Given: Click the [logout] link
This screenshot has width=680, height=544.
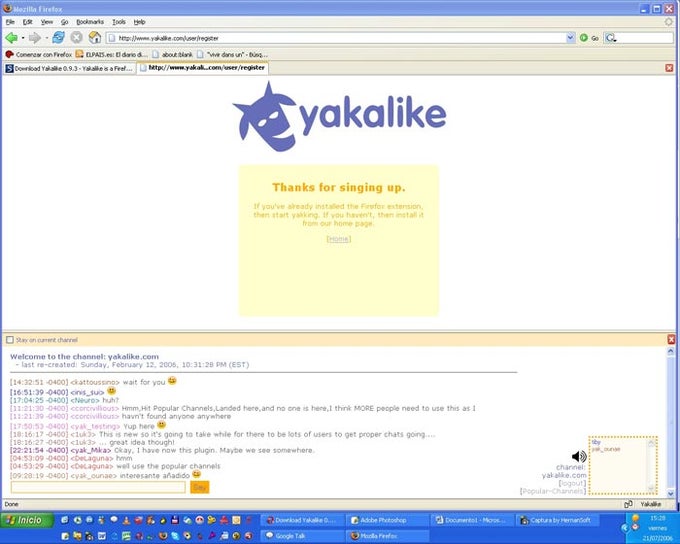Looking at the screenshot, I should pyautogui.click(x=572, y=483).
